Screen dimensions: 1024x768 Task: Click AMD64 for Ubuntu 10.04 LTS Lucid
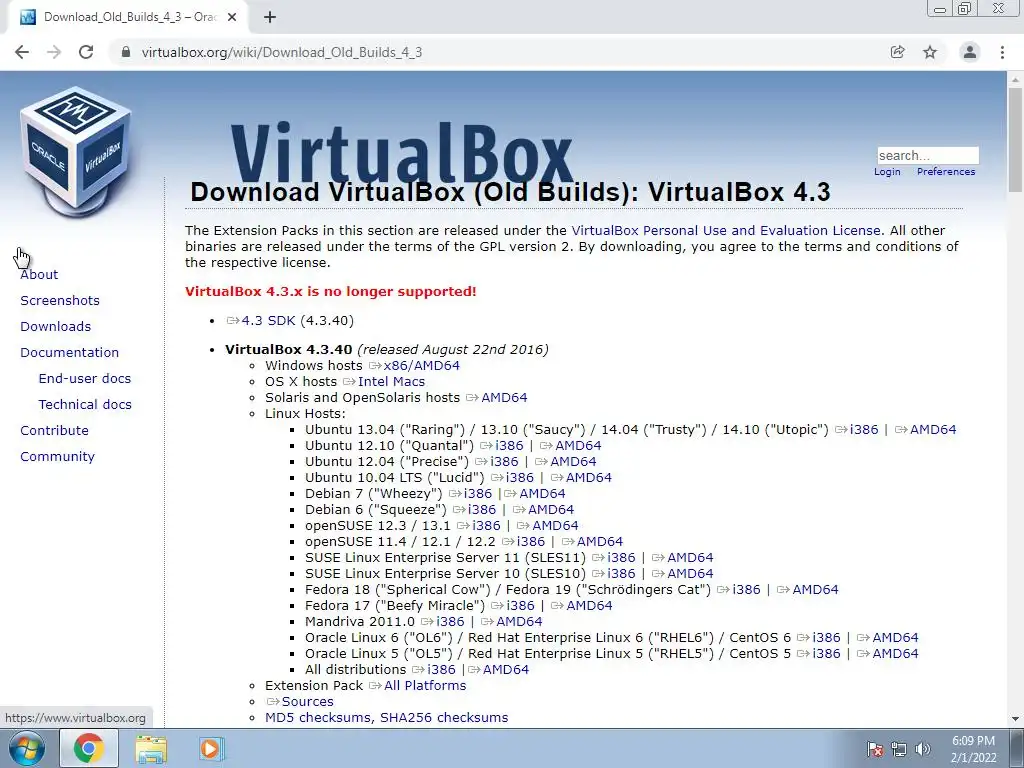[x=589, y=477]
